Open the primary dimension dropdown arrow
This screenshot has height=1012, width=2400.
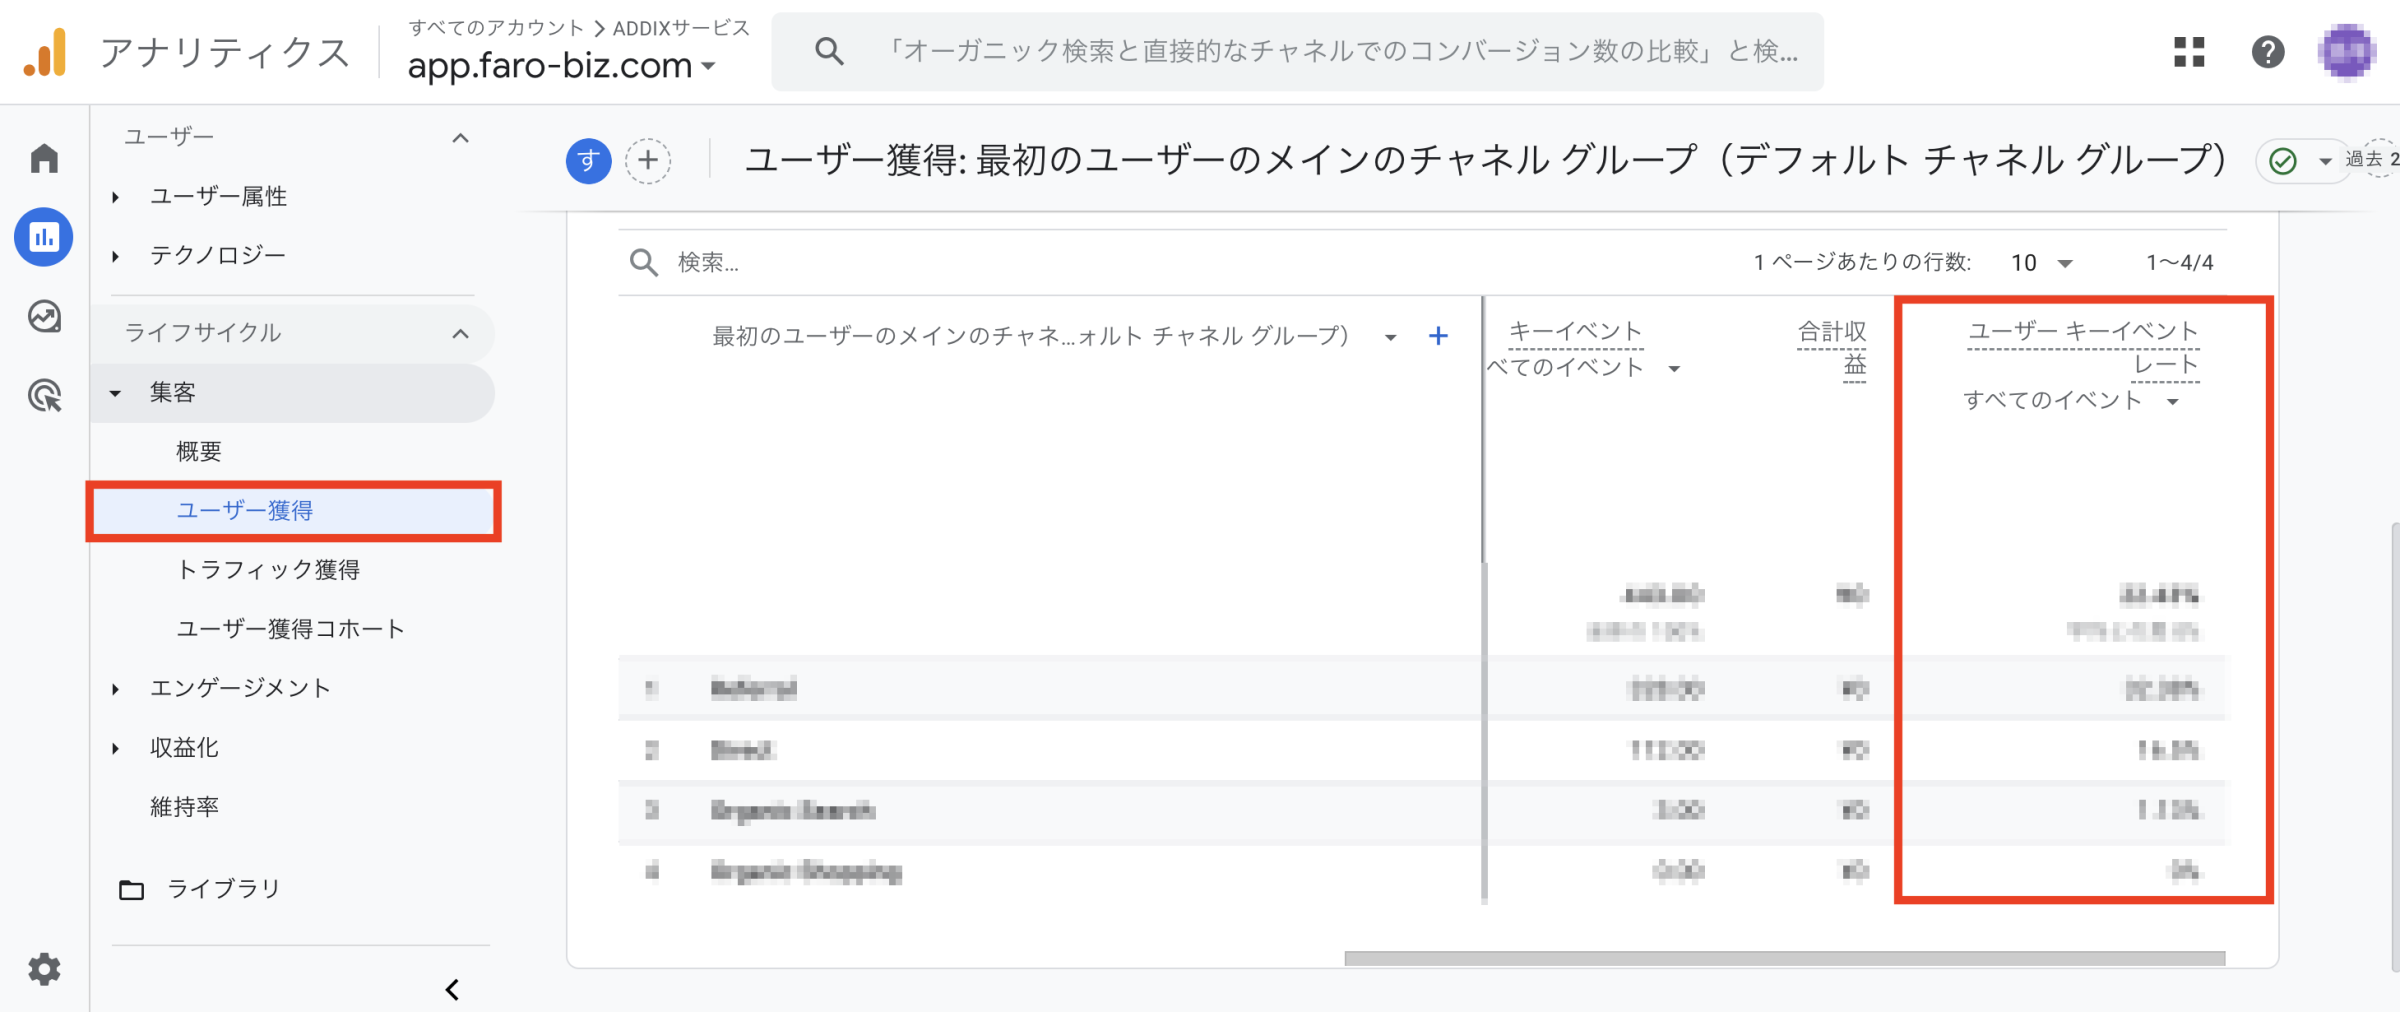(x=1390, y=337)
